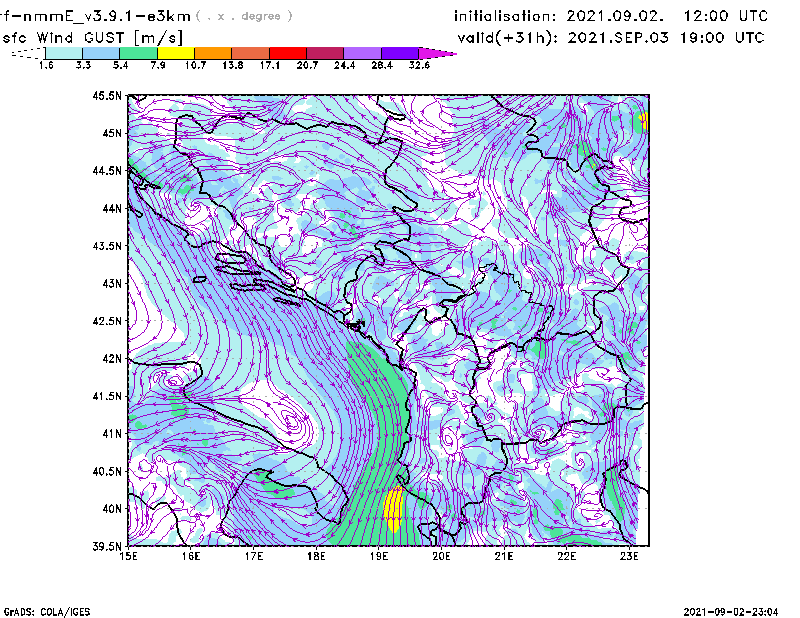Select the orange legend color swatch
This screenshot has width=800, height=618.
[213, 53]
